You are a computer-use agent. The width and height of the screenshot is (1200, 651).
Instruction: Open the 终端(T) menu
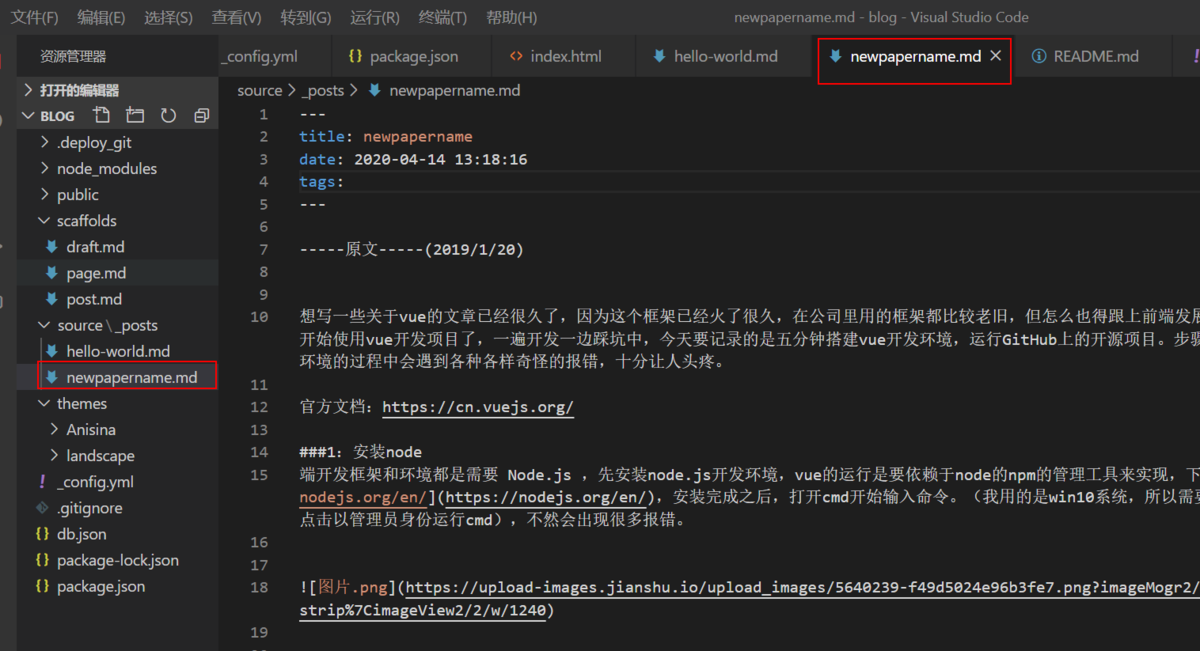(442, 17)
